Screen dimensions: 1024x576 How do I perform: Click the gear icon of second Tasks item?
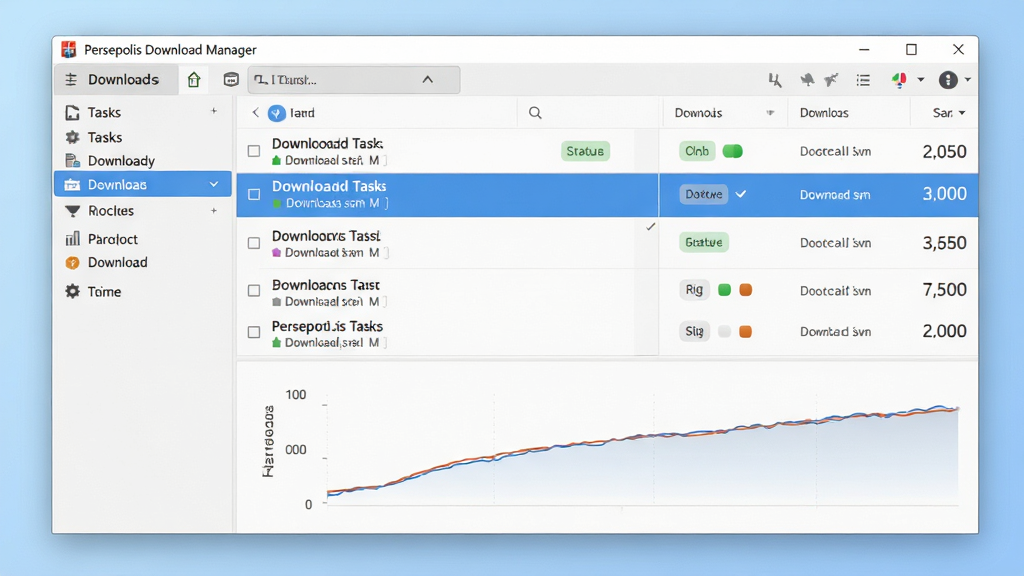click(x=72, y=137)
